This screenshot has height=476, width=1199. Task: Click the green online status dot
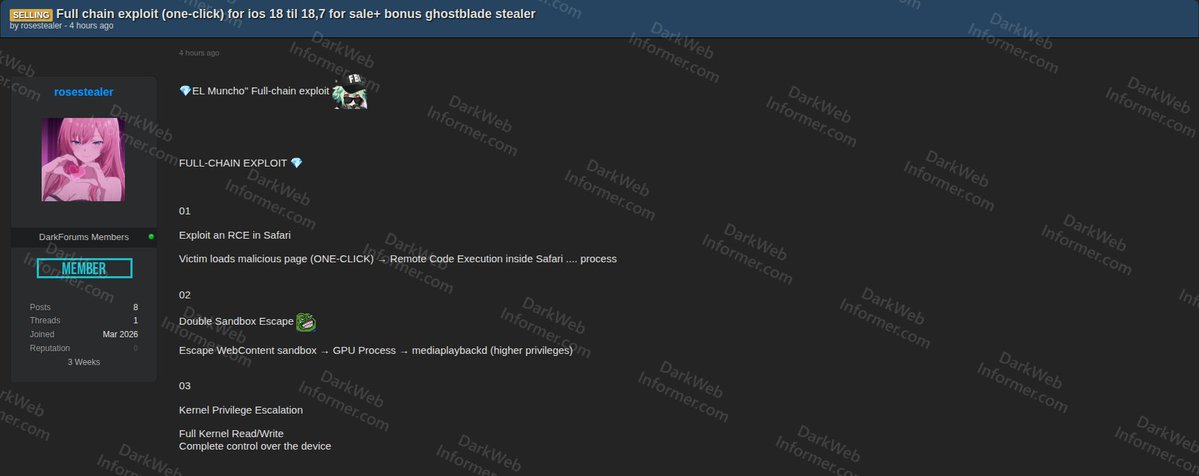pyautogui.click(x=151, y=237)
